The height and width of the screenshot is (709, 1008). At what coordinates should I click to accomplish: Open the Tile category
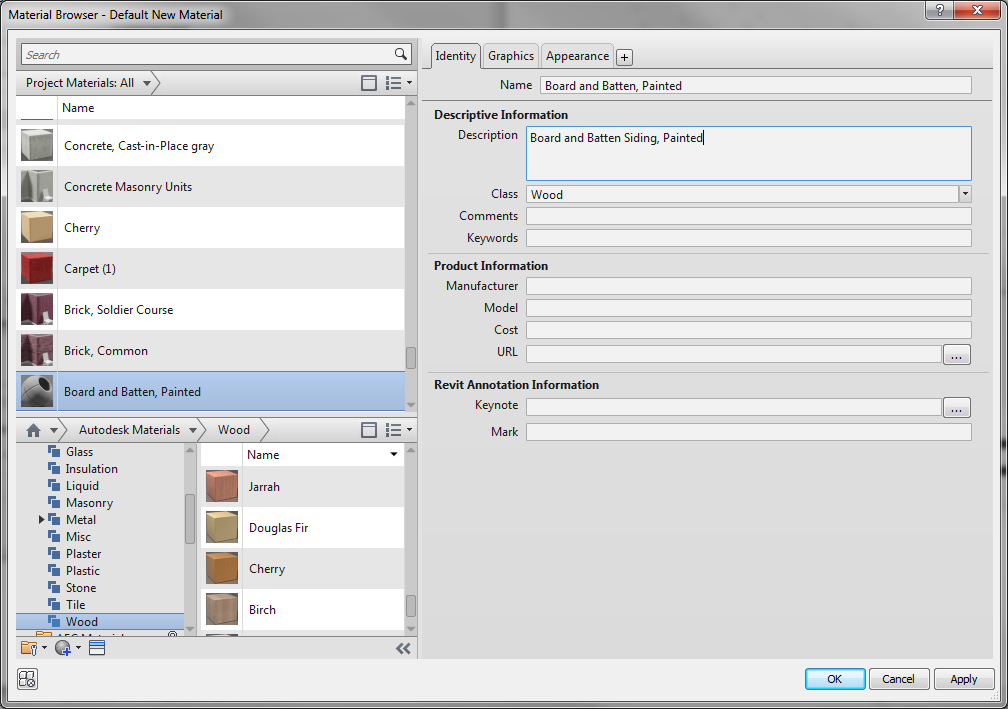[75, 604]
